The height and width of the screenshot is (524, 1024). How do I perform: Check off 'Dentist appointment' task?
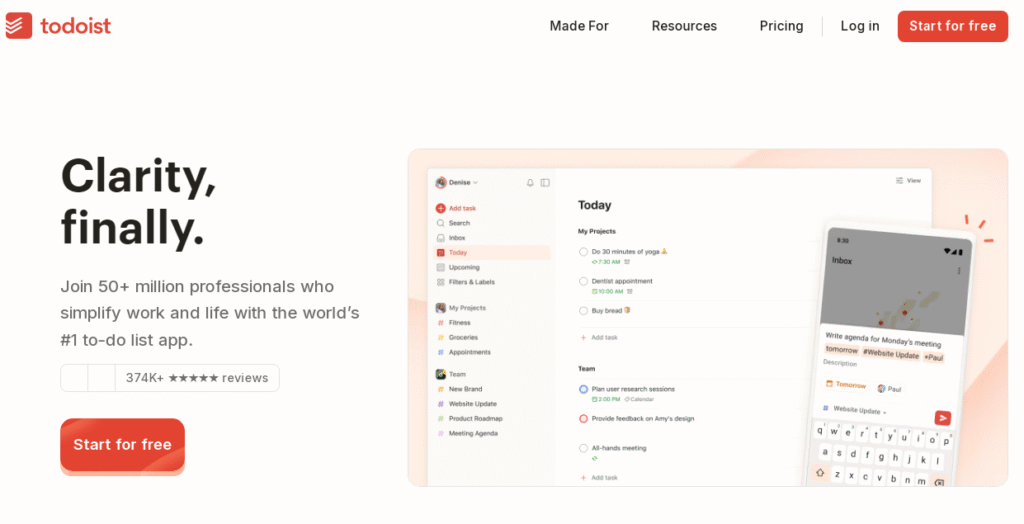click(x=583, y=282)
